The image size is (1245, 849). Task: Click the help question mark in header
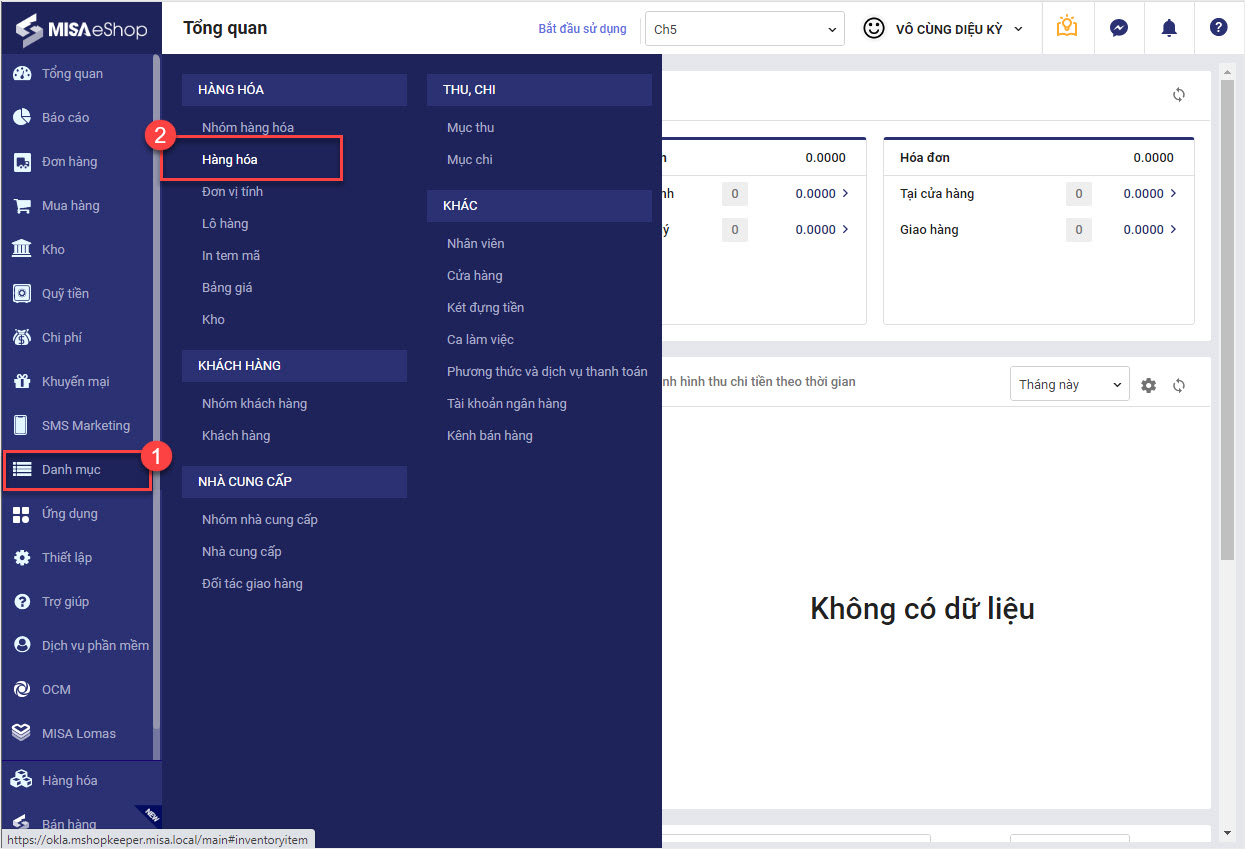1218,28
